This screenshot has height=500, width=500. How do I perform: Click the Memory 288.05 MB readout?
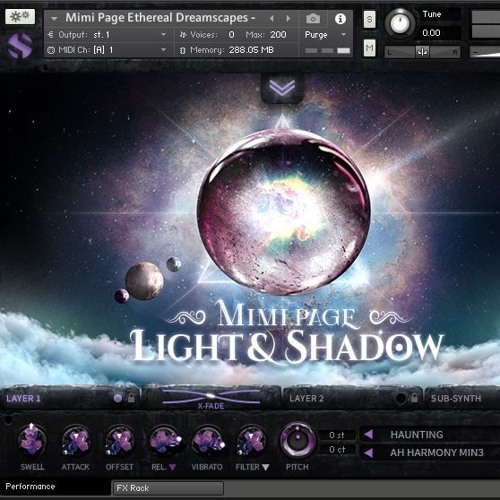coord(251,50)
